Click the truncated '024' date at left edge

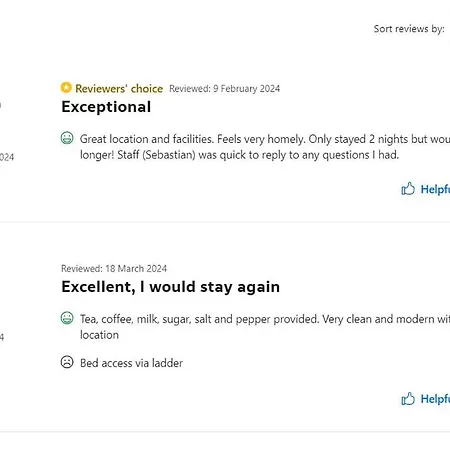[x=7, y=157]
